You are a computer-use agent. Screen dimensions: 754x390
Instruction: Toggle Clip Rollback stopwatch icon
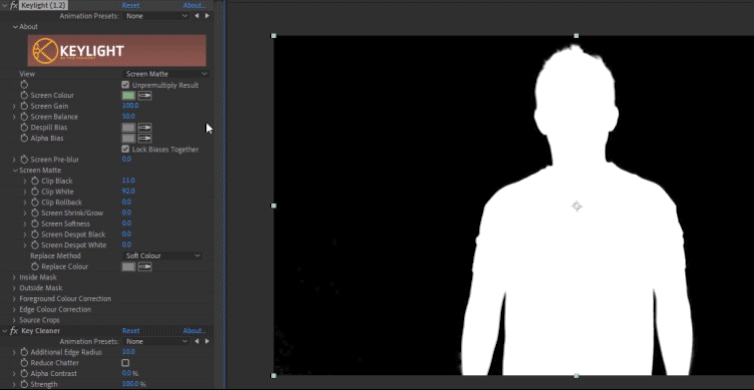(x=35, y=202)
